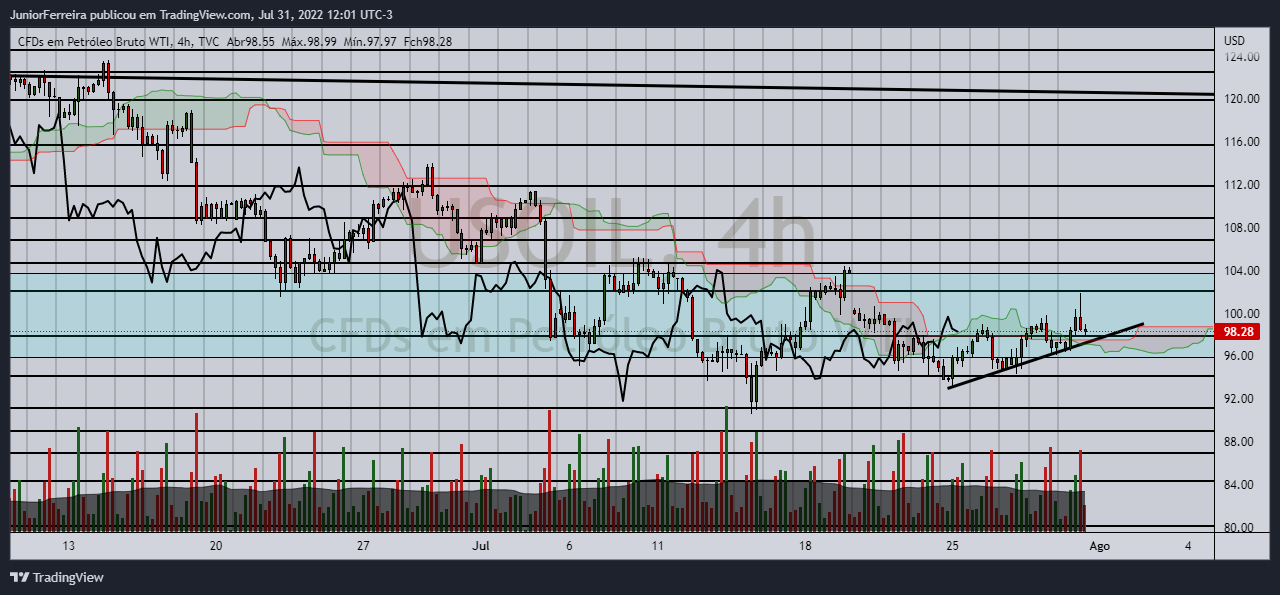Viewport: 1280px width, 595px height.
Task: Click the 80.00 price axis label
Action: tap(1241, 527)
